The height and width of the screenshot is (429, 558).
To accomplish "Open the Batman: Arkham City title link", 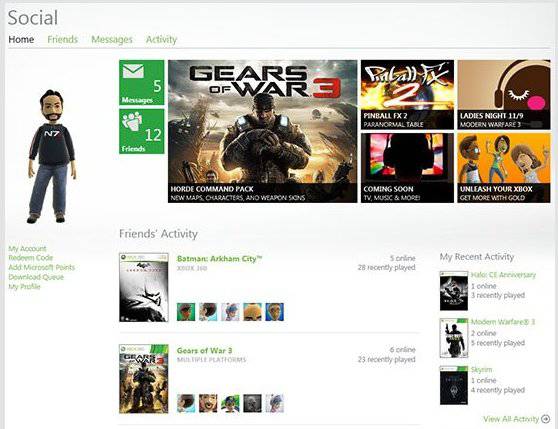I will pyautogui.click(x=219, y=259).
